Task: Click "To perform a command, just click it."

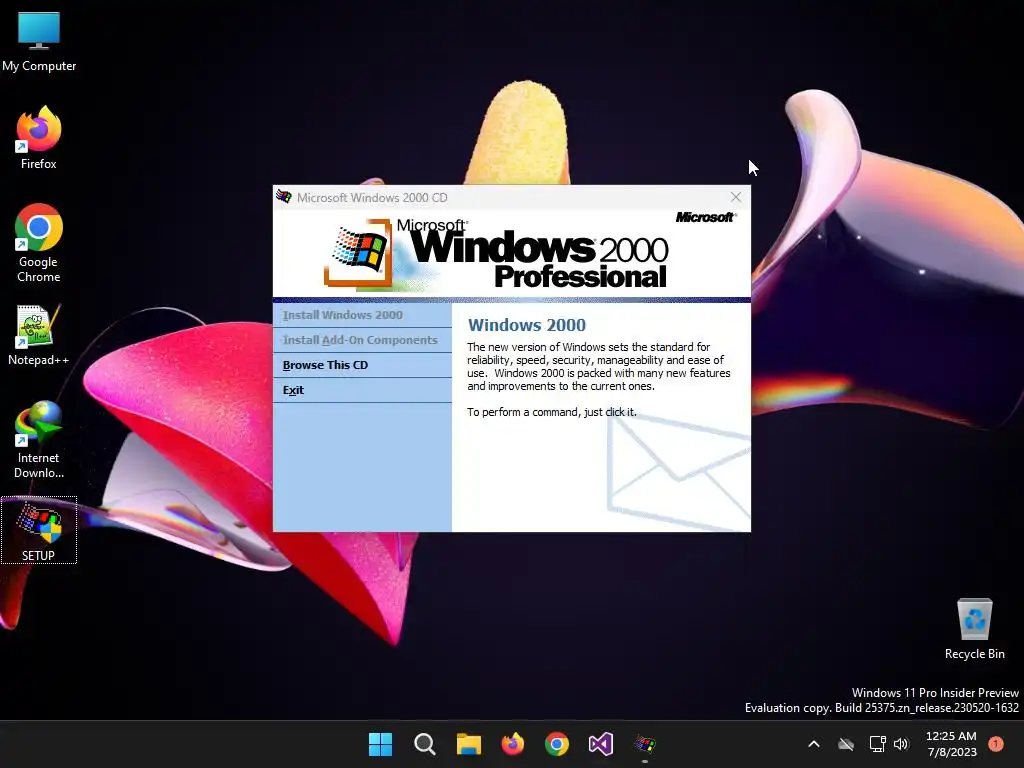Action: point(552,412)
